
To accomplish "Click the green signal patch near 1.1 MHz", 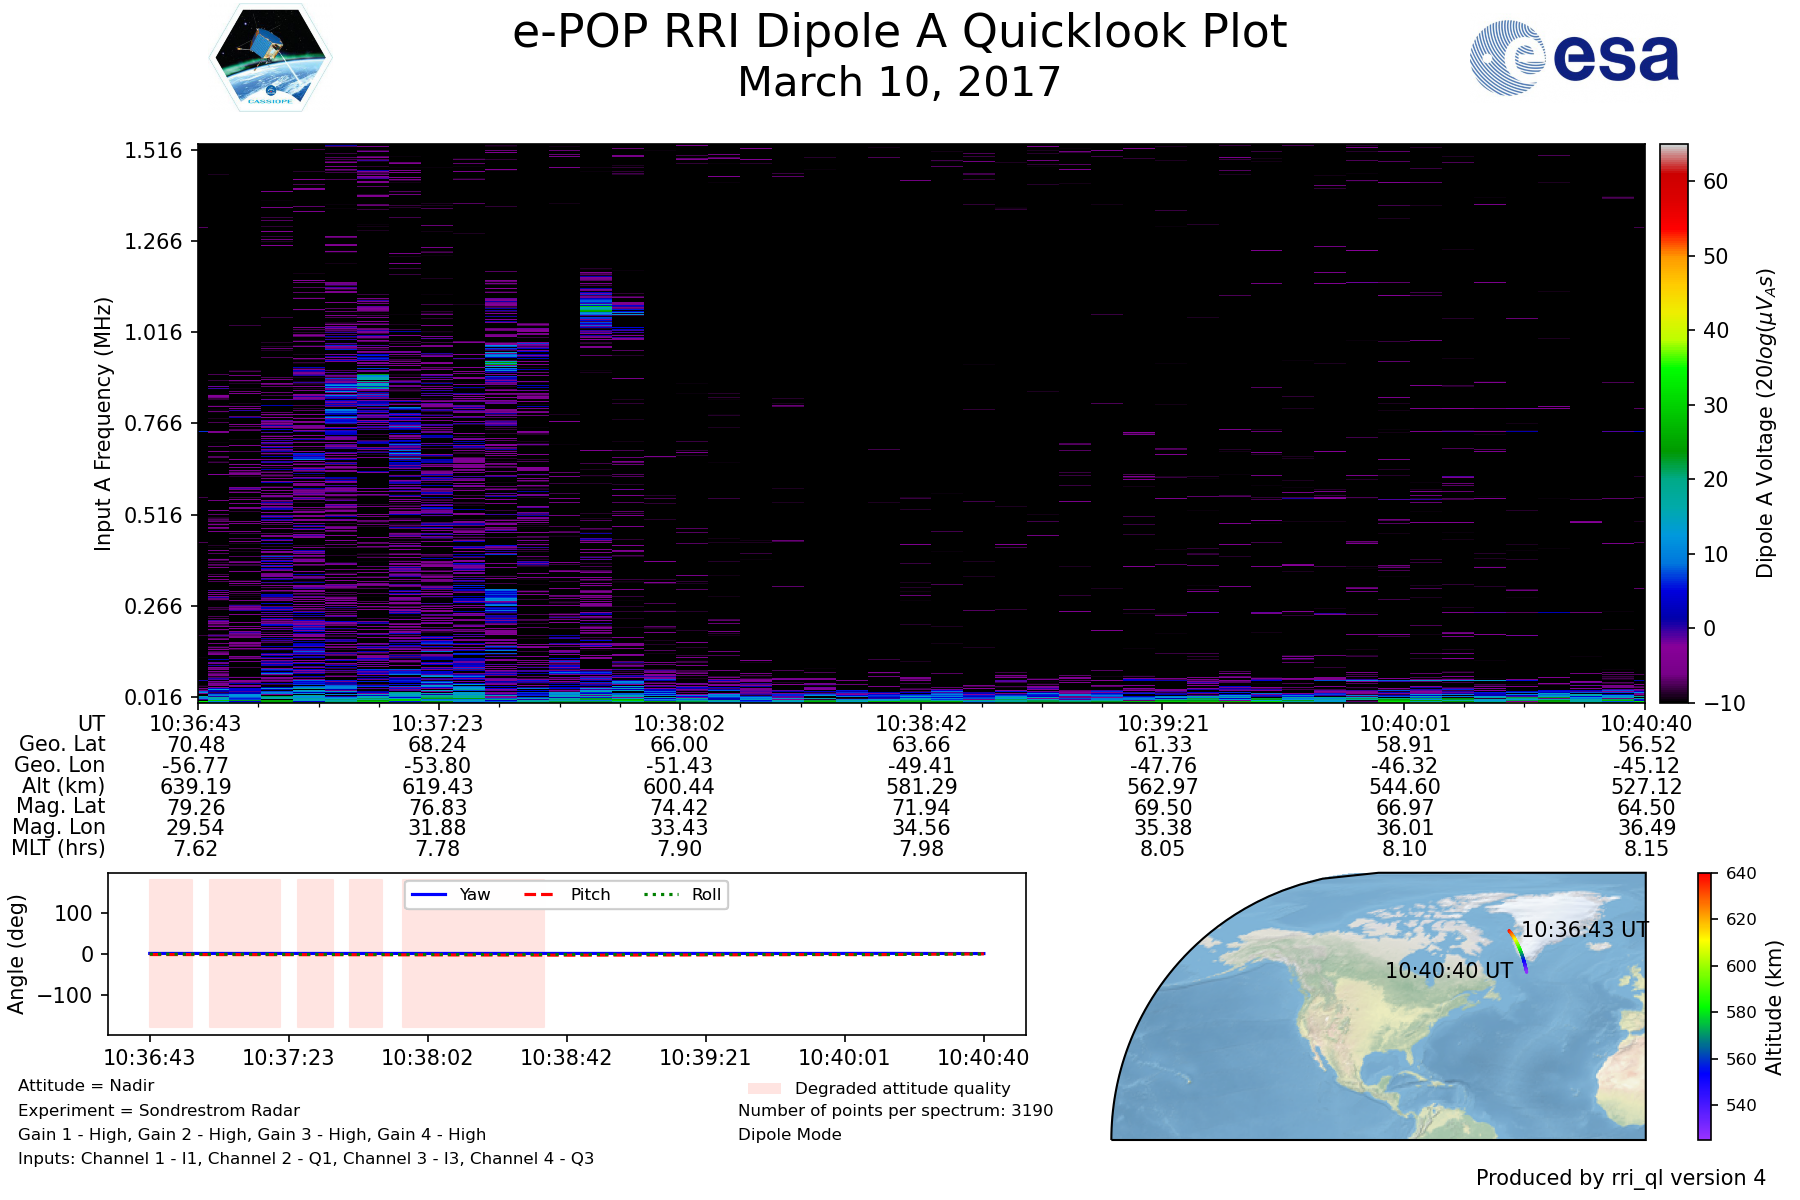I will click(x=595, y=309).
